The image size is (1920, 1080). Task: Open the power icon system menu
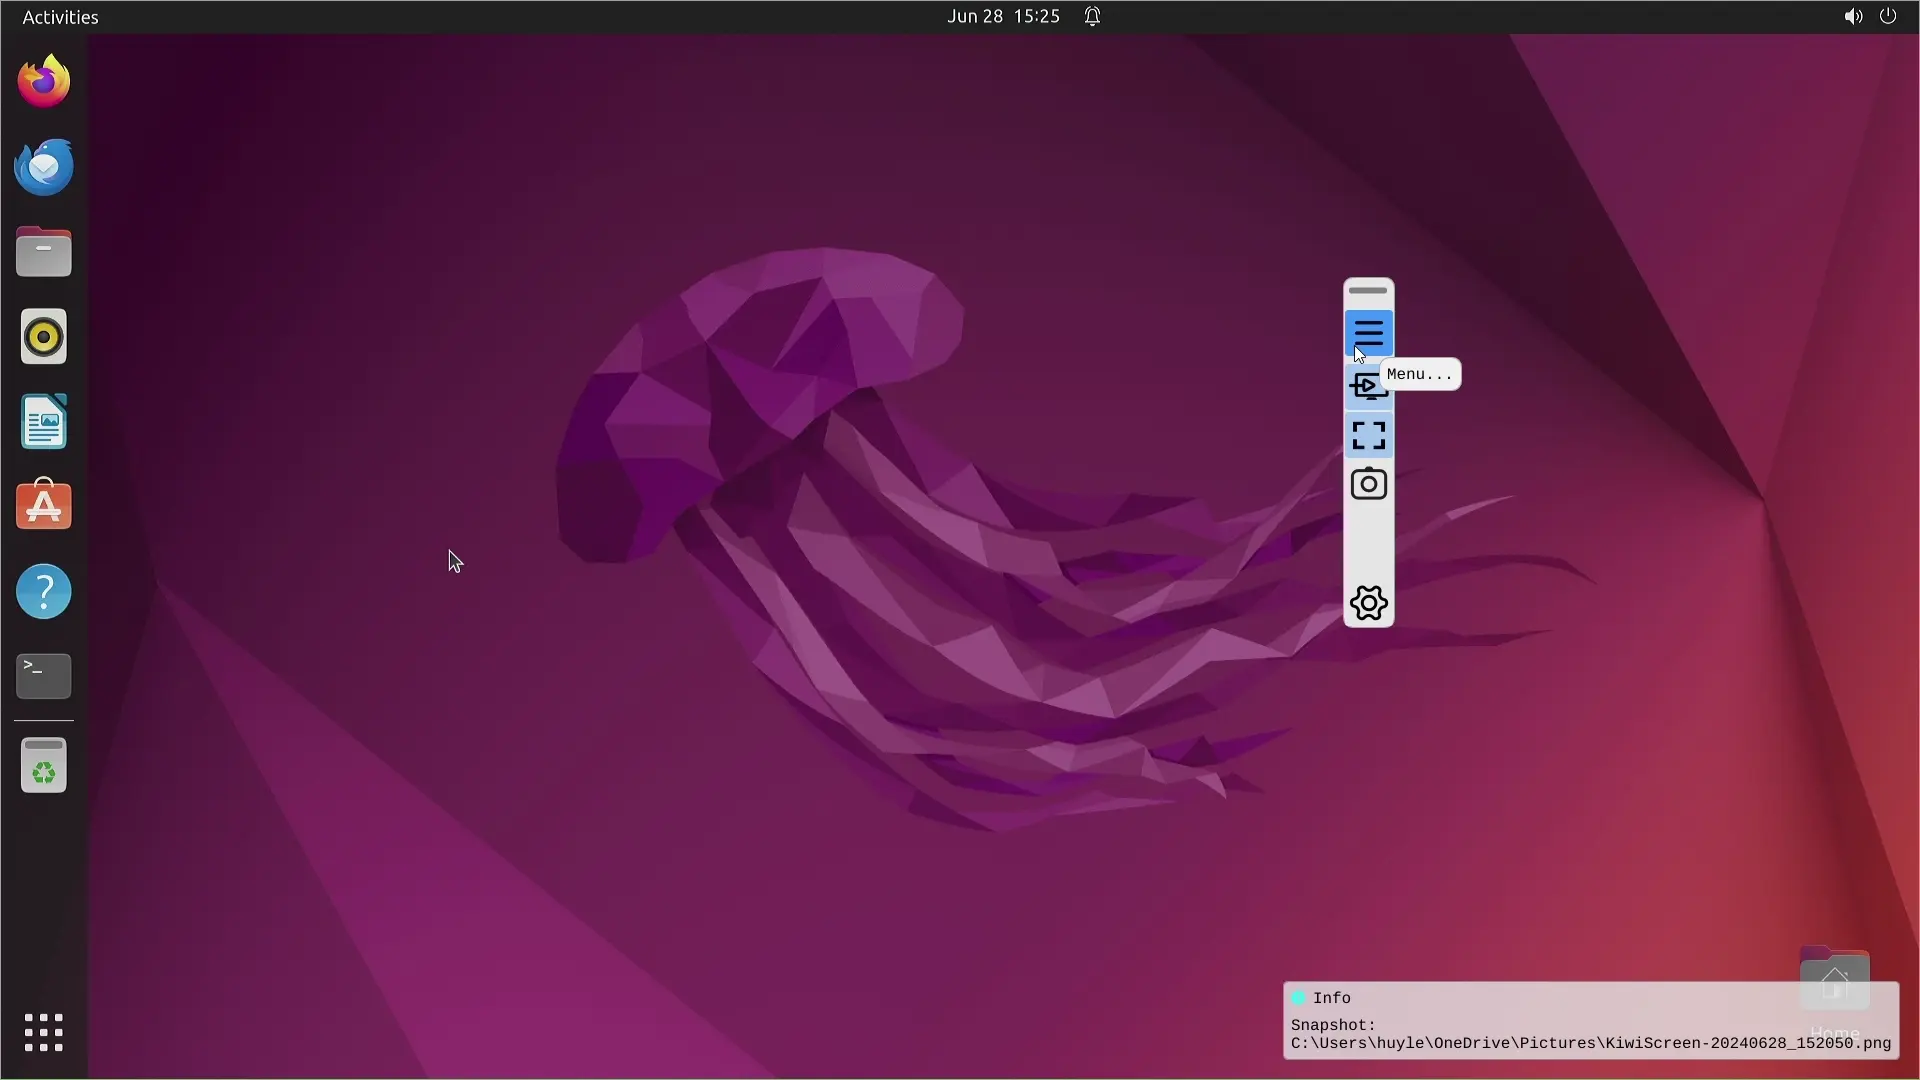[x=1888, y=17]
